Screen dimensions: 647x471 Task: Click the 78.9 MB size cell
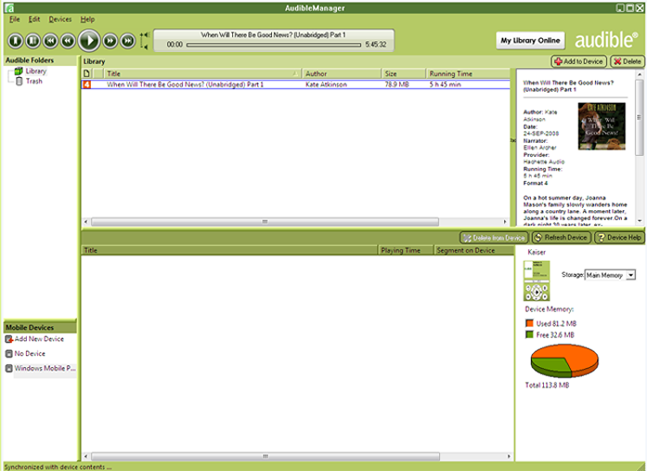tap(397, 84)
